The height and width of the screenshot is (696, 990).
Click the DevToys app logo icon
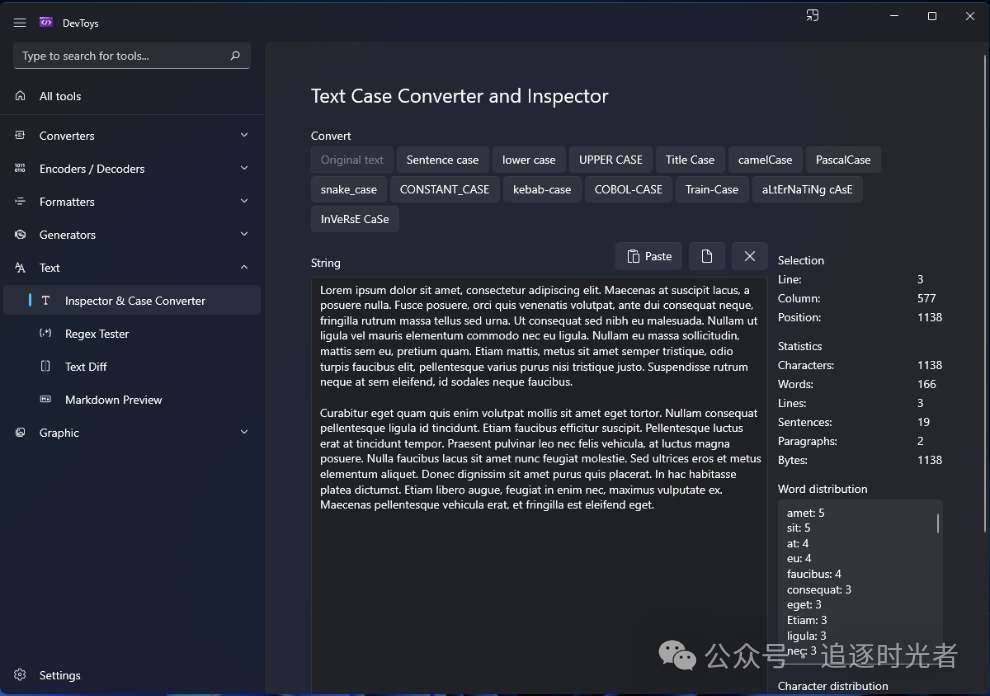click(46, 22)
